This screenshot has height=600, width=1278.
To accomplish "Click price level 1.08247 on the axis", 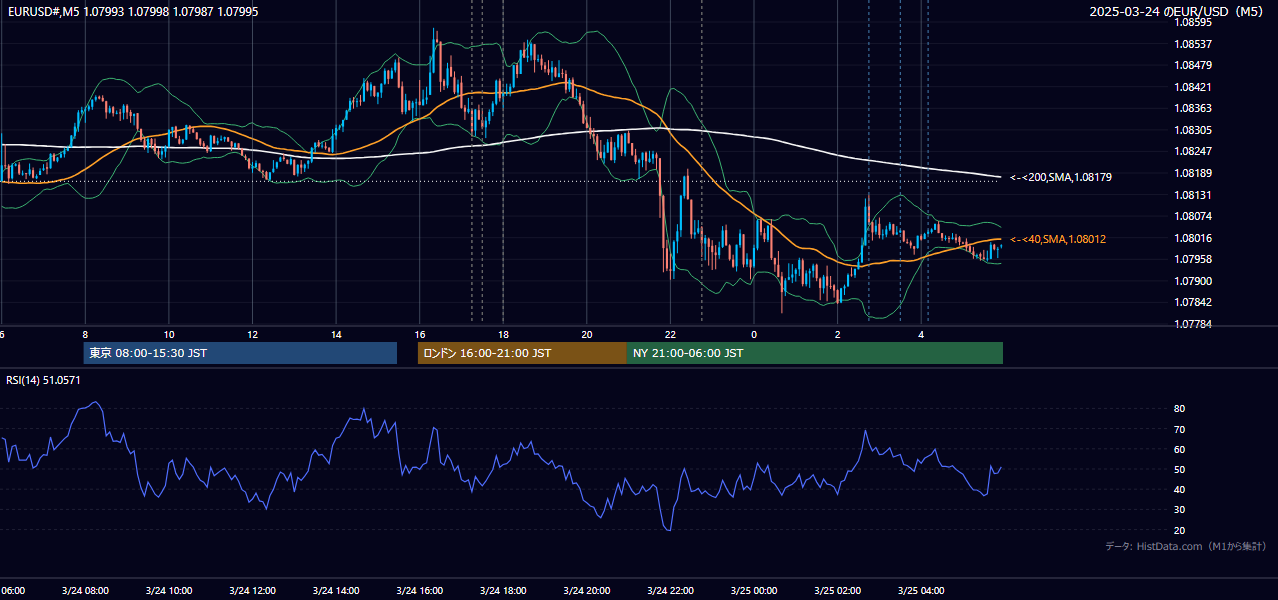I will (1192, 151).
